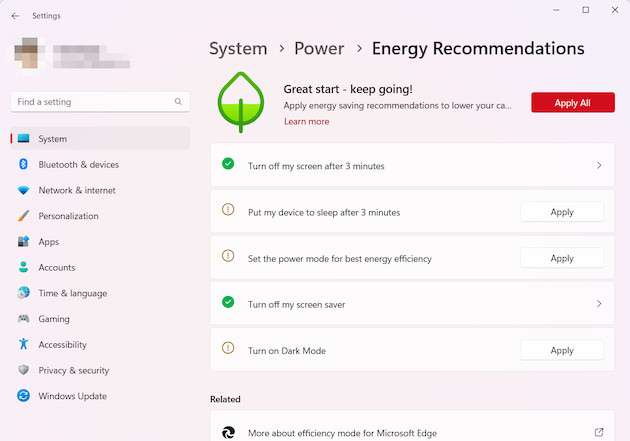Image resolution: width=630 pixels, height=441 pixels.
Task: Type in the Find a setting box
Action: 90,102
